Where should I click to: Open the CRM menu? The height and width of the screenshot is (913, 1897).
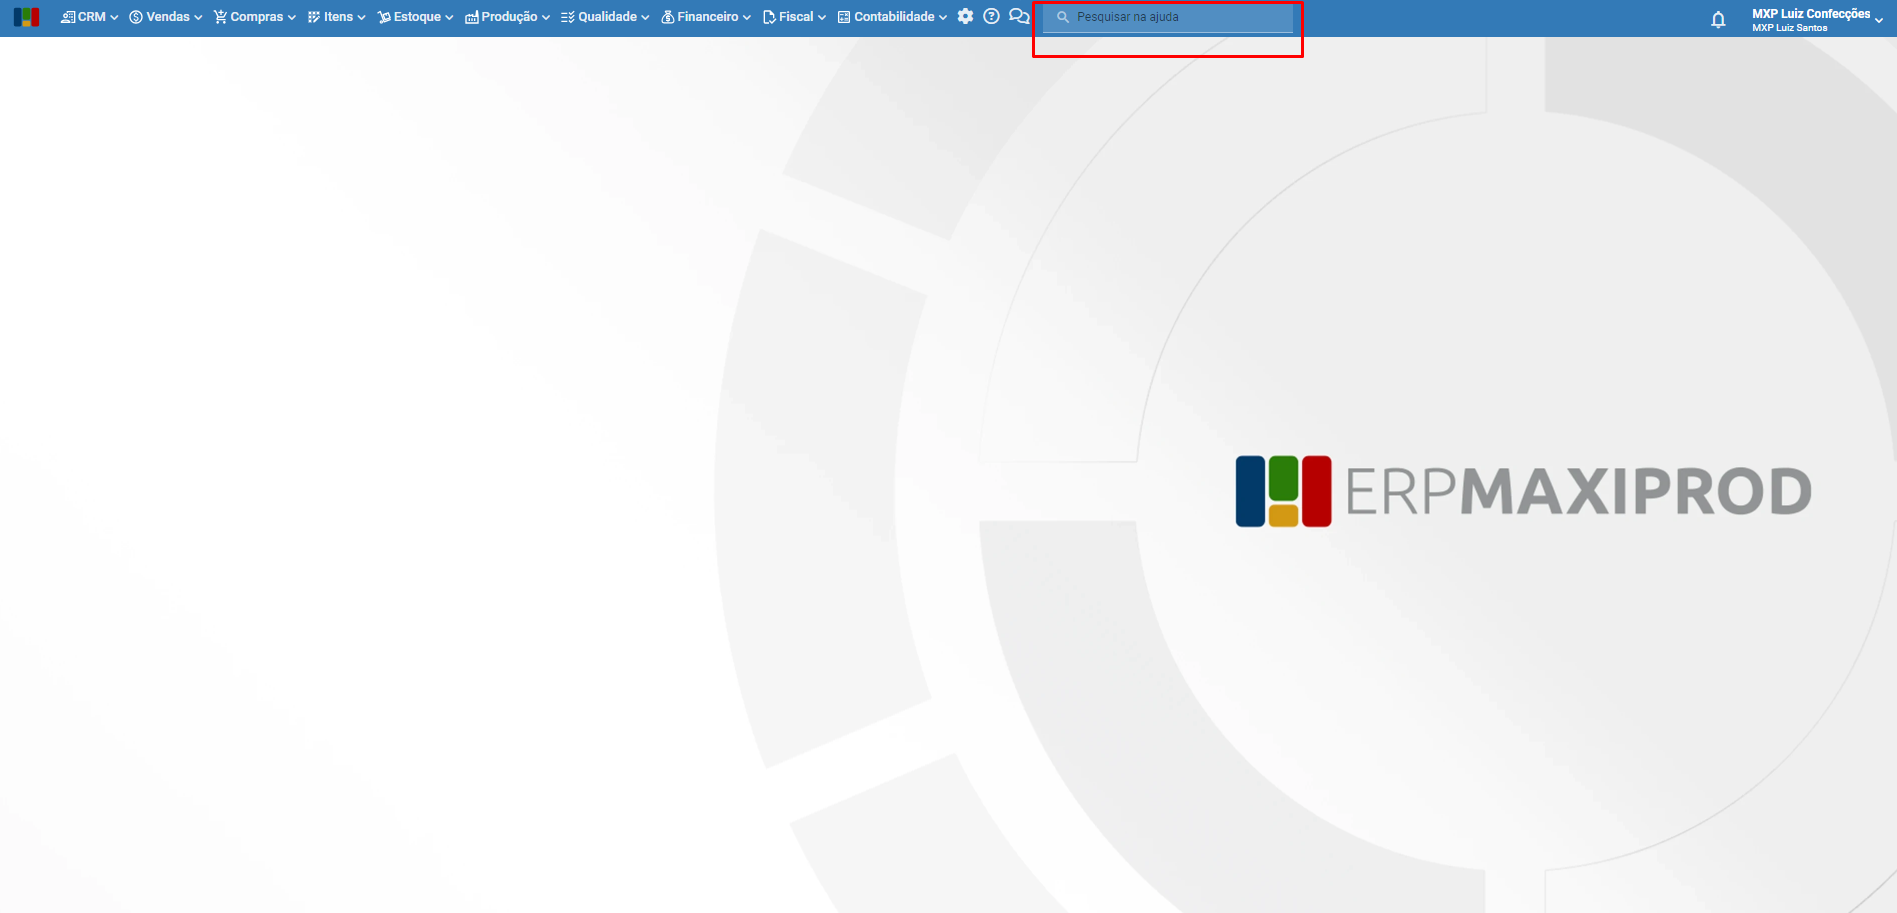[x=89, y=17]
